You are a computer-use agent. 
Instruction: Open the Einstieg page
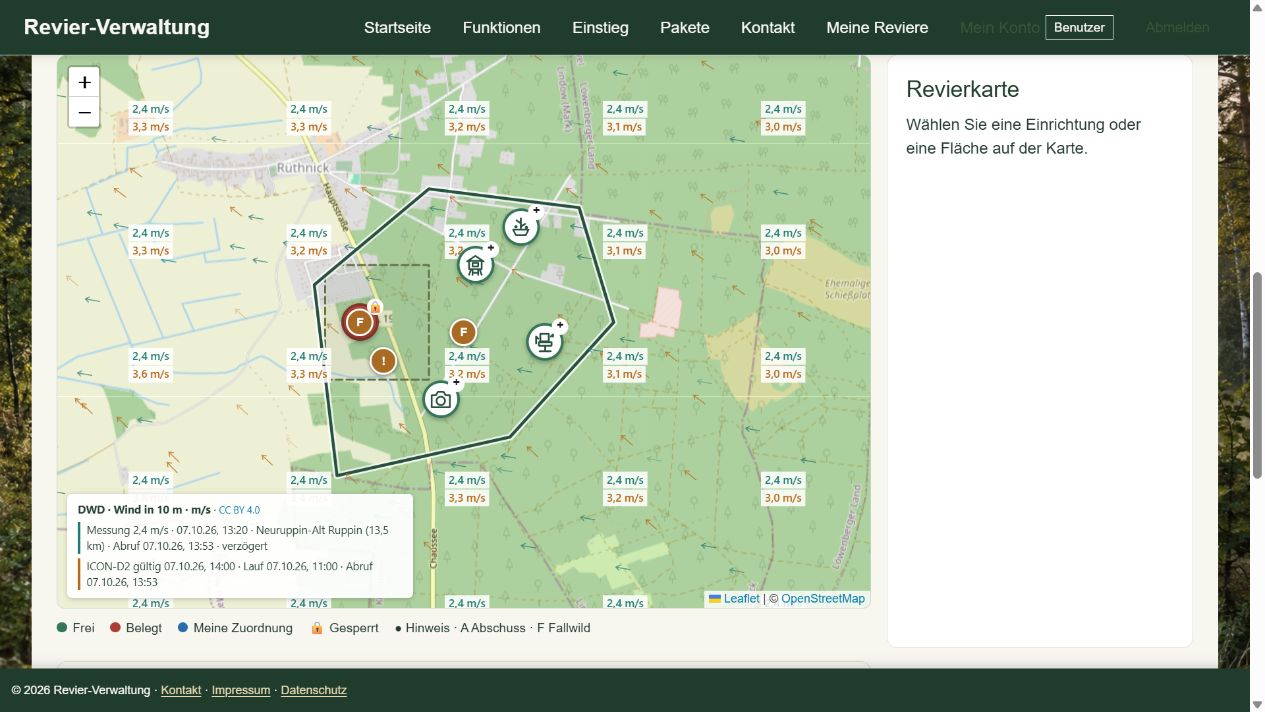click(x=600, y=28)
